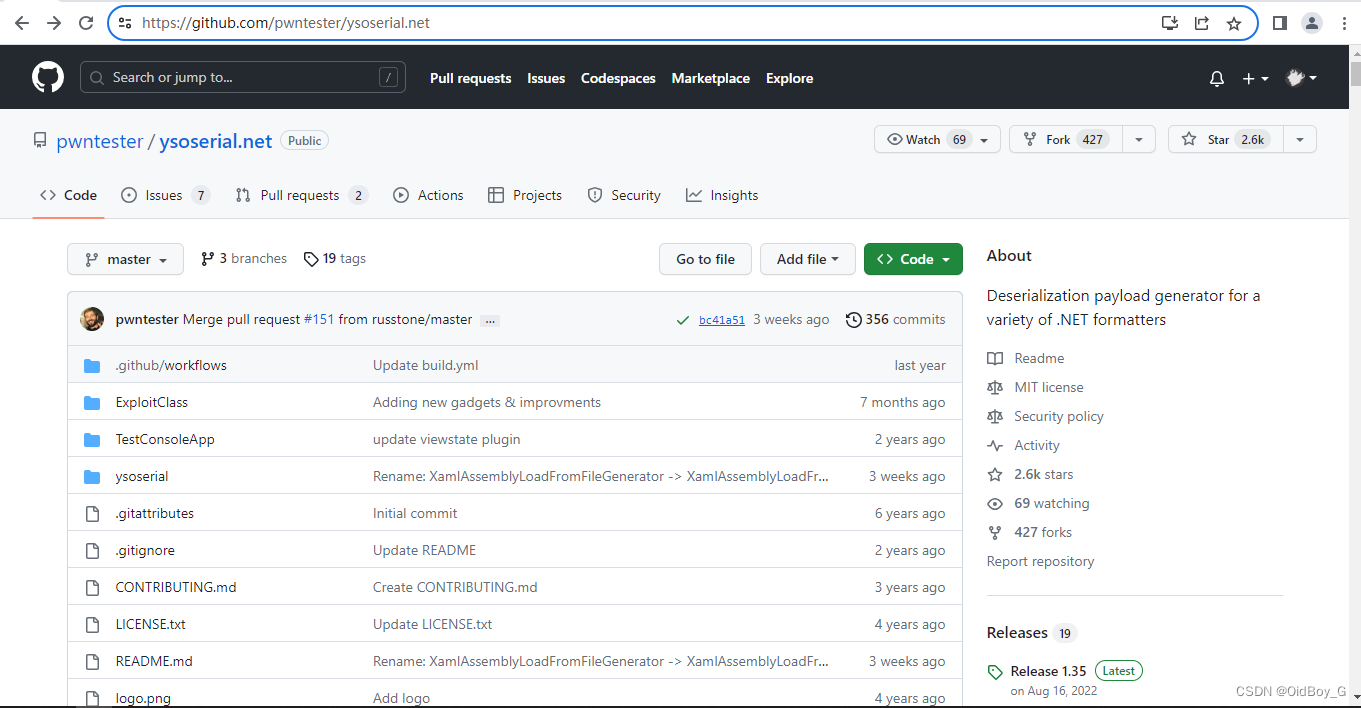Viewport: 1361px width, 708px height.
Task: Switch to the Issues tab
Action: click(x=165, y=195)
